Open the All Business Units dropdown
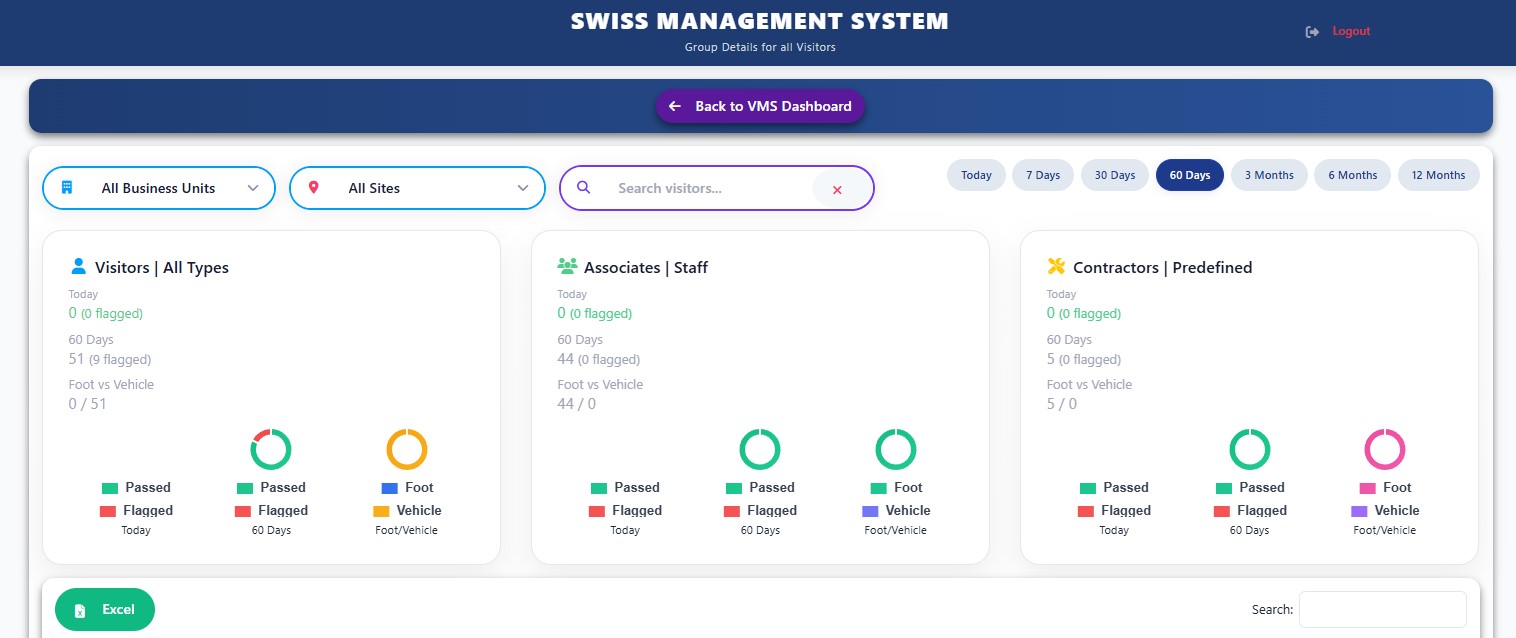This screenshot has height=638, width=1516. pos(159,188)
